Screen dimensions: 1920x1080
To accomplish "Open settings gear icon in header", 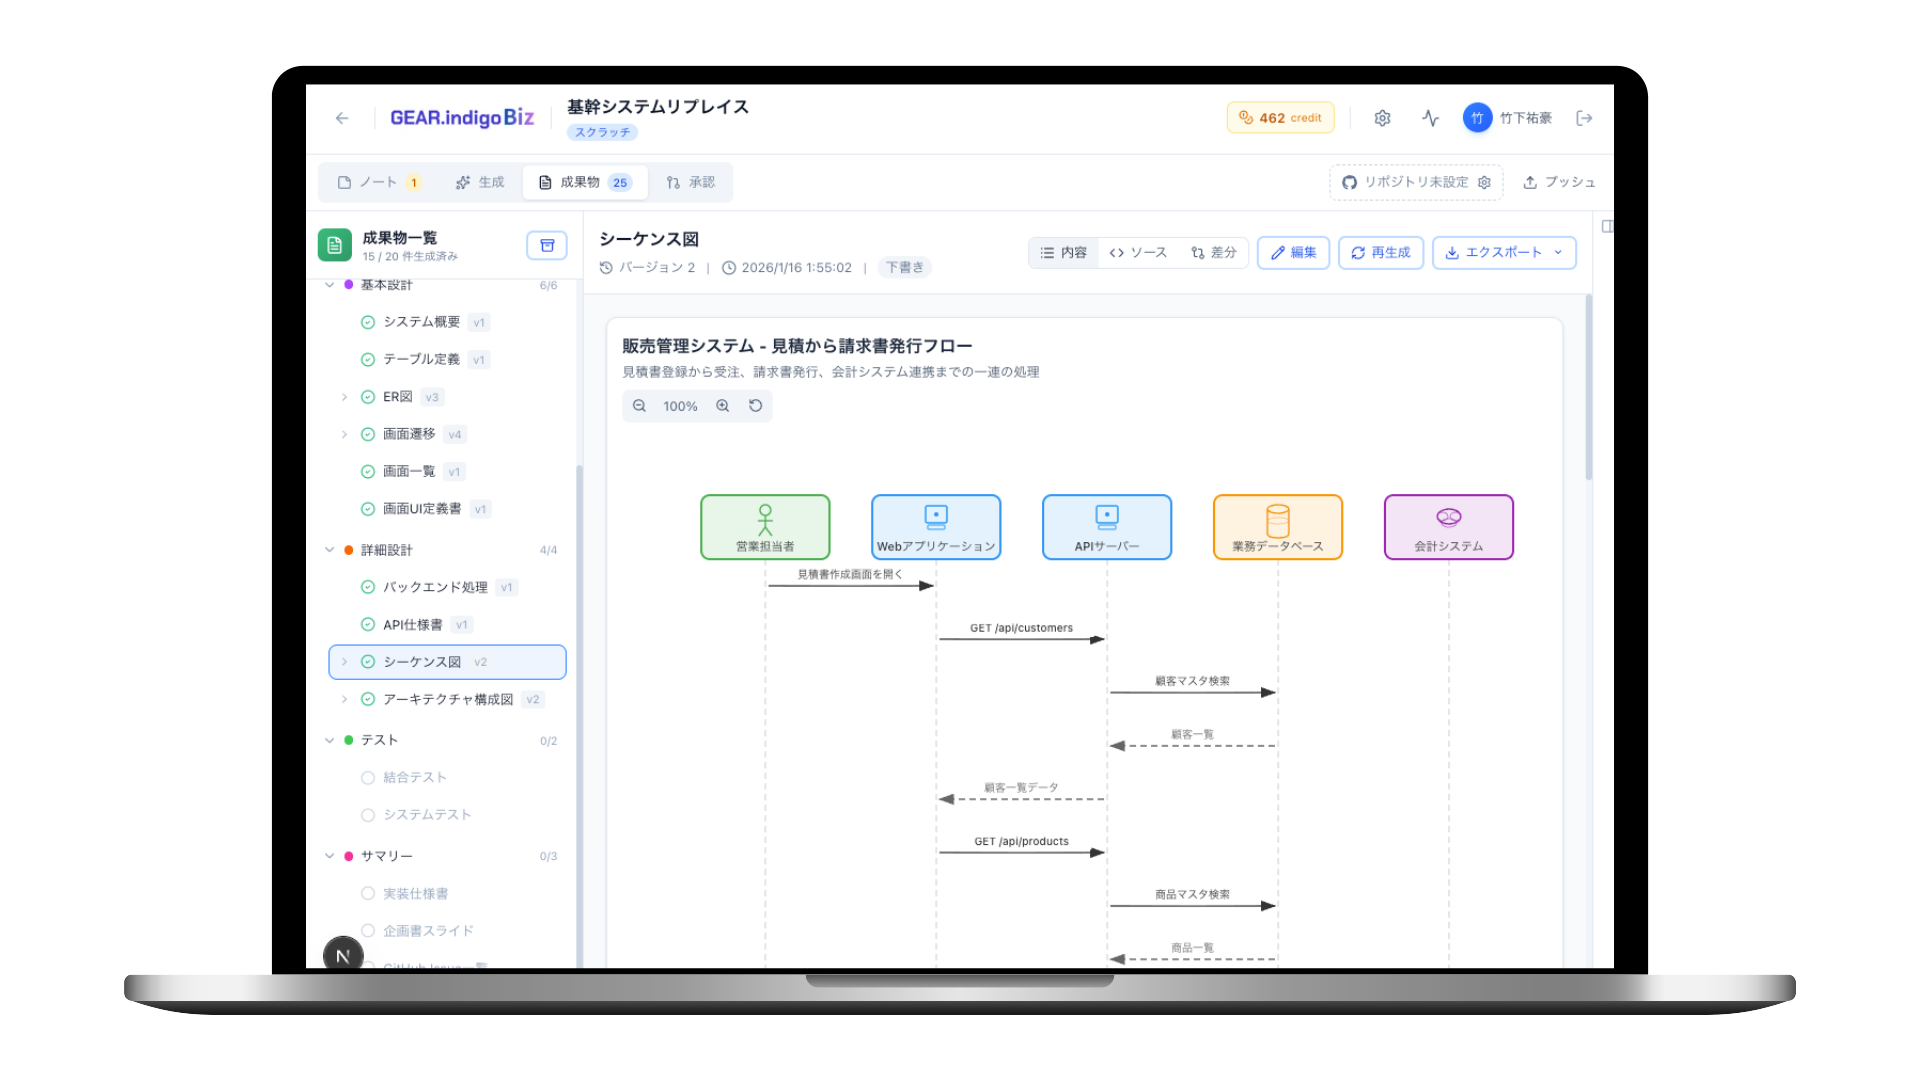I will pyautogui.click(x=1382, y=118).
